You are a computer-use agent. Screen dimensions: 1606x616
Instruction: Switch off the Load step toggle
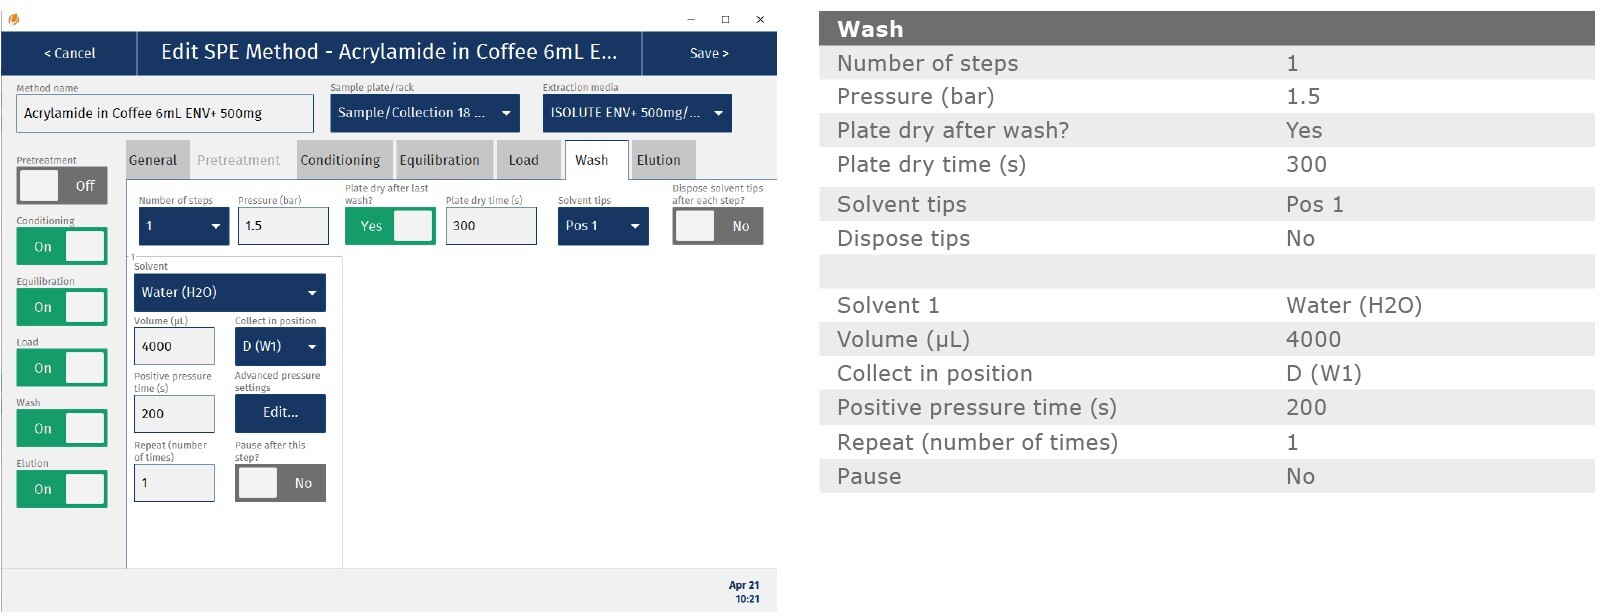coord(62,368)
